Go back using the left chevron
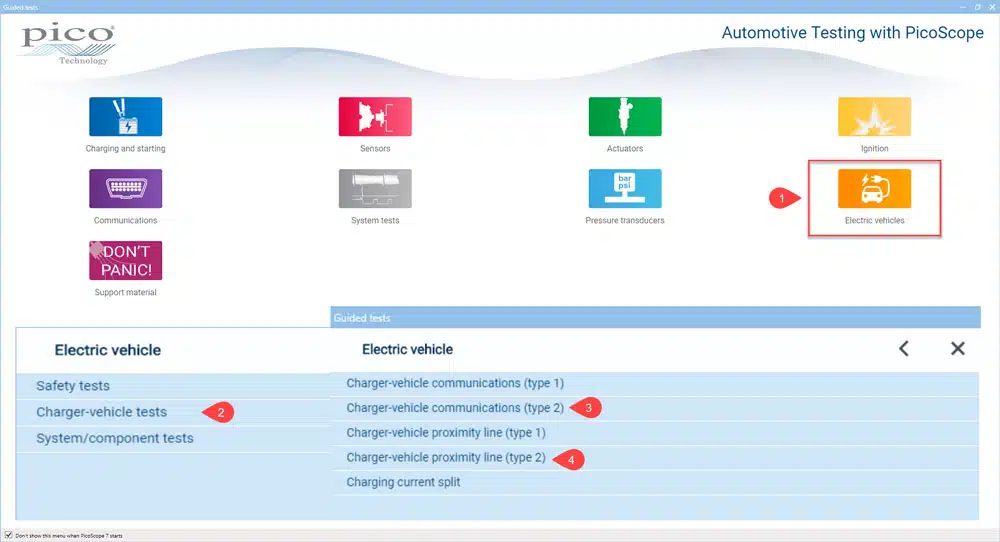Viewport: 1000px width, 542px height. click(904, 348)
